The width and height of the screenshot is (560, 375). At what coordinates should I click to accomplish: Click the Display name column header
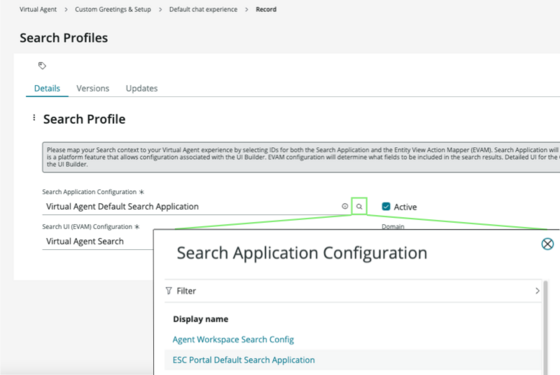tap(200, 319)
